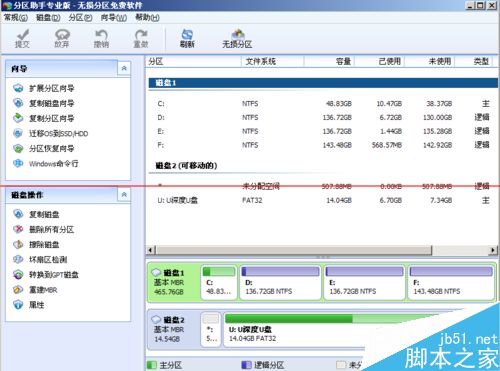Image resolution: width=500 pixels, height=371 pixels.
Task: Click the FAT32 file system cell
Action: 252,200
